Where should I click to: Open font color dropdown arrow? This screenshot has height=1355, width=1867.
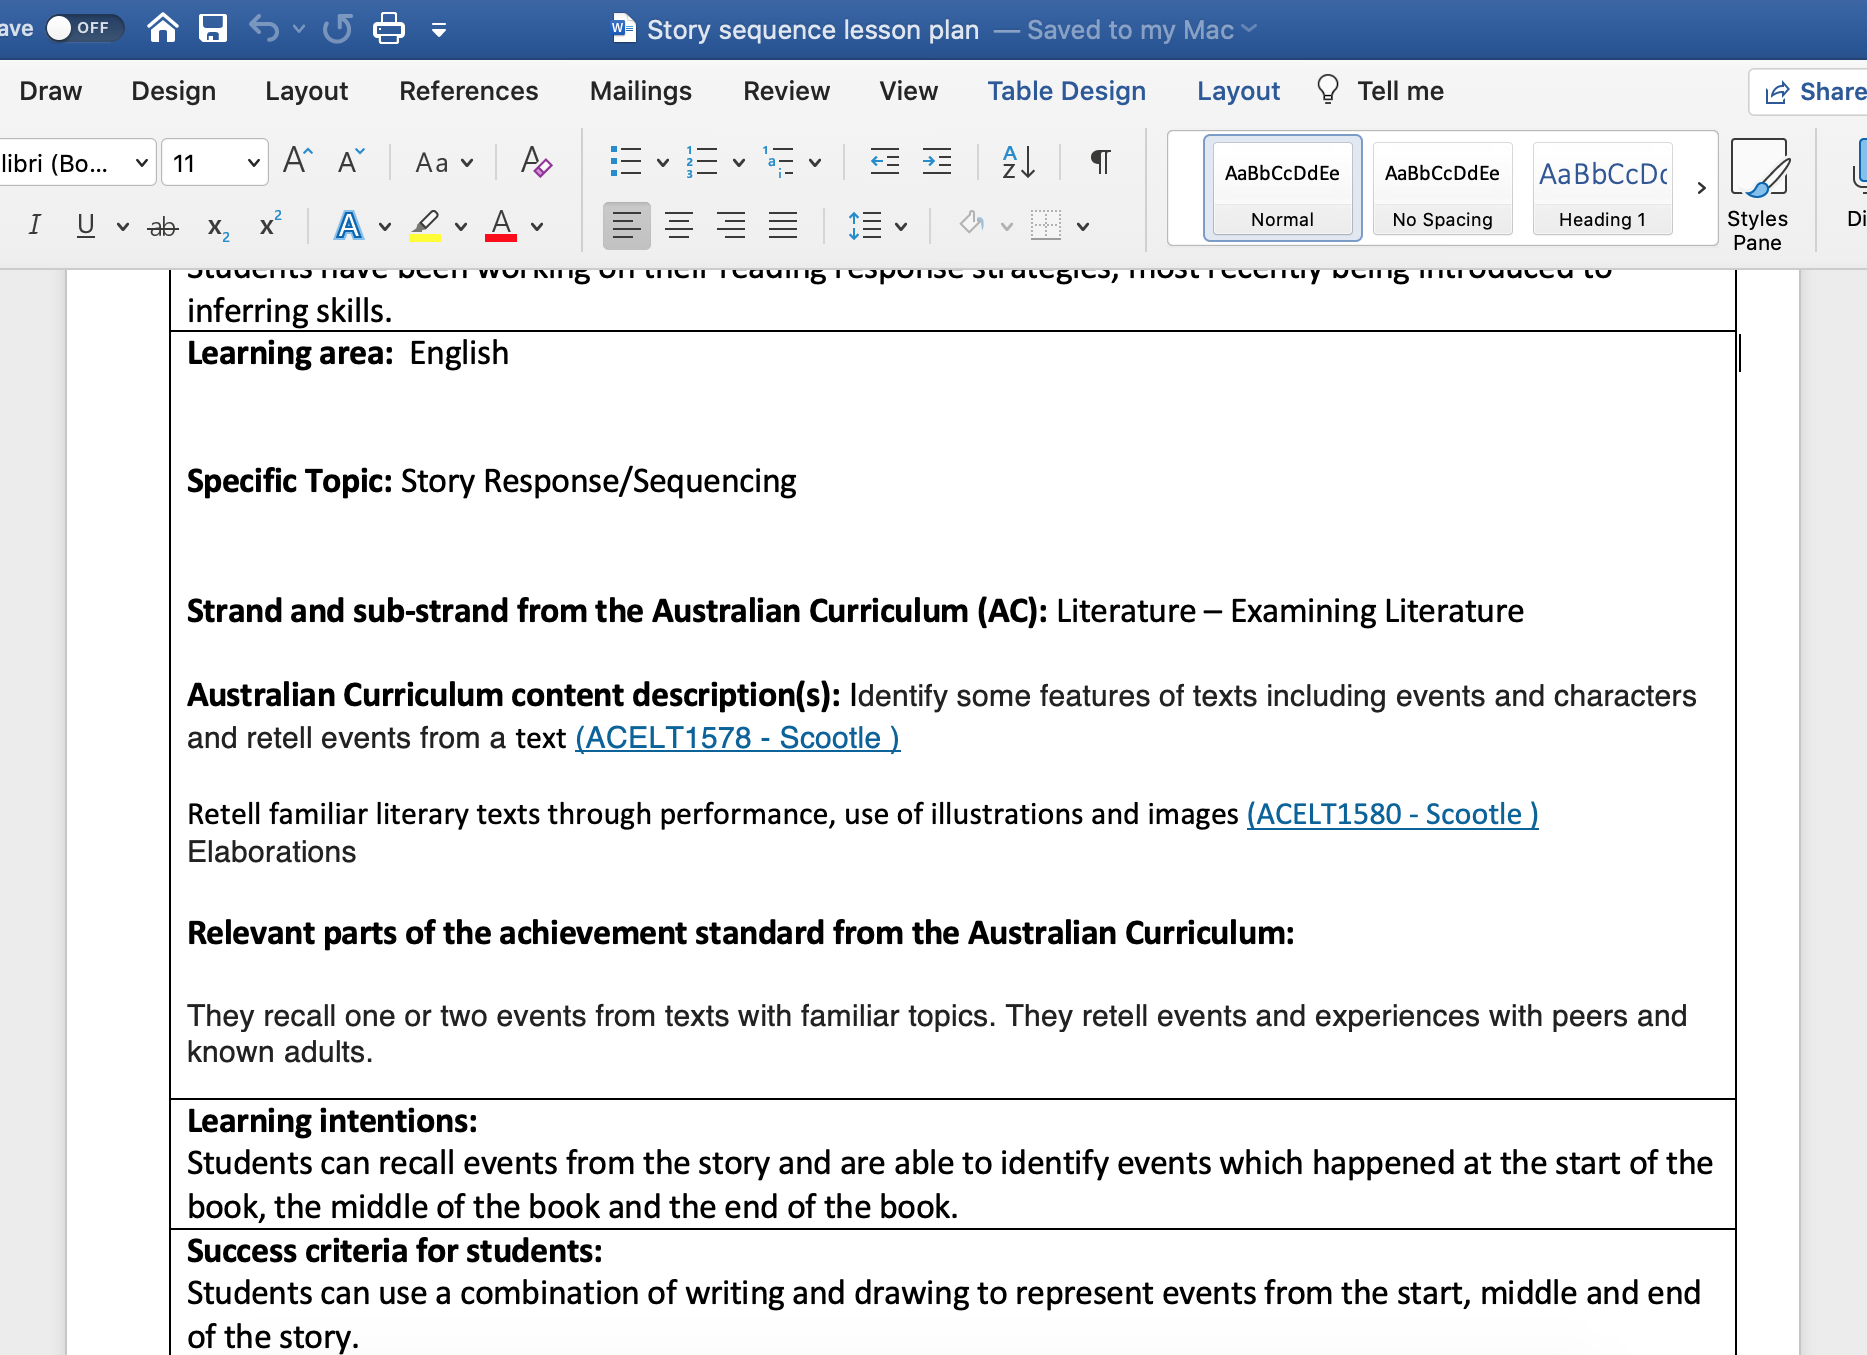click(x=537, y=227)
